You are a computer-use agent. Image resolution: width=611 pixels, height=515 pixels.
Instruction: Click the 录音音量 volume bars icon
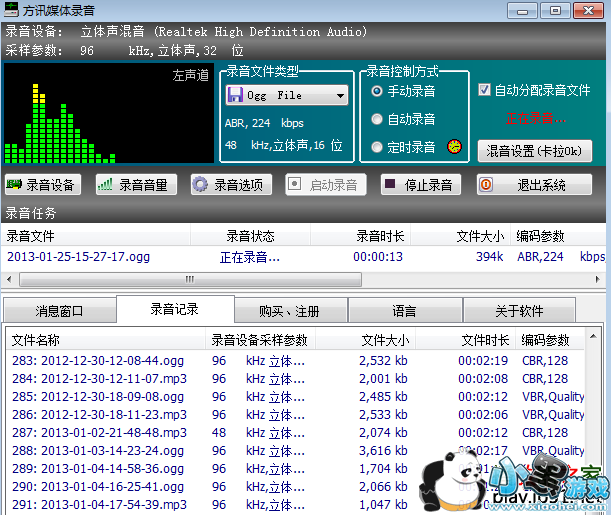click(105, 185)
